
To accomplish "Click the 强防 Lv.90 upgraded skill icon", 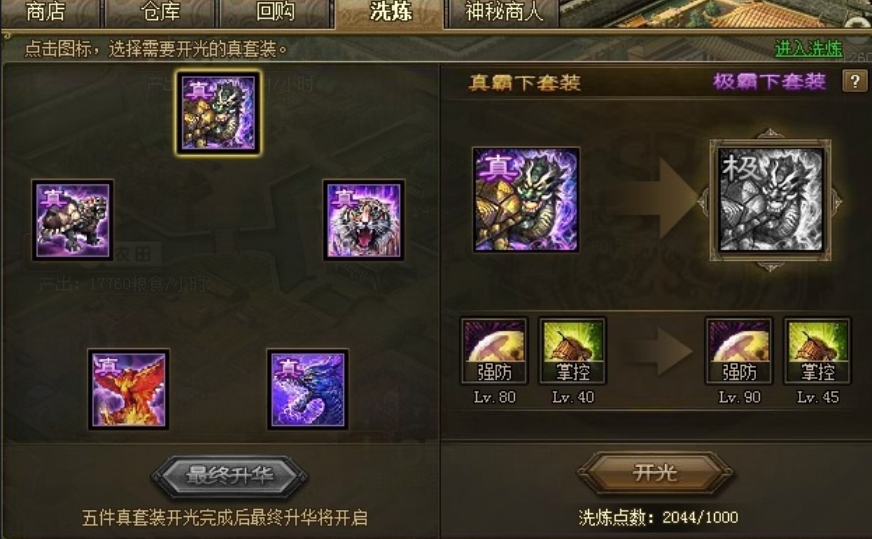I will (x=739, y=351).
